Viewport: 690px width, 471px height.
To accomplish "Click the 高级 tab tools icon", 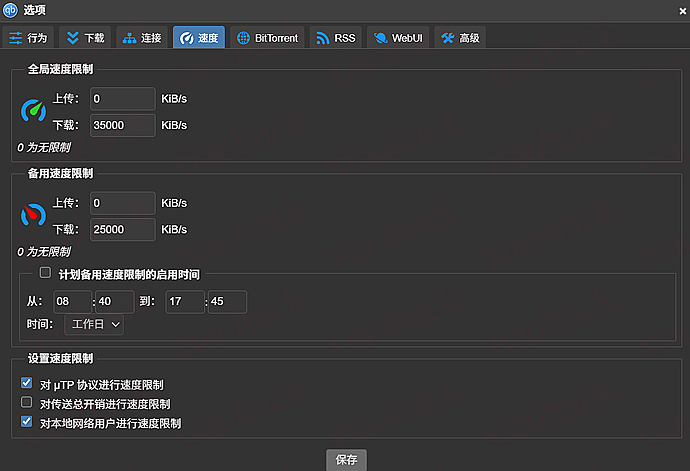I will point(447,38).
